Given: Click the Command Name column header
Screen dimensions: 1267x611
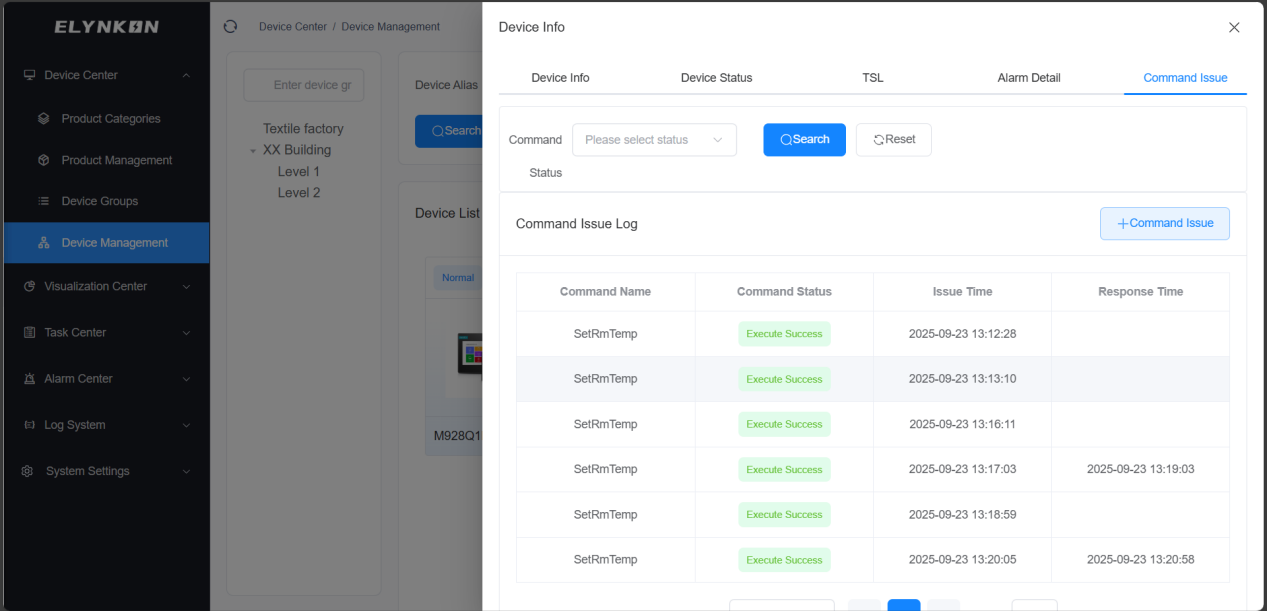Looking at the screenshot, I should click(605, 292).
